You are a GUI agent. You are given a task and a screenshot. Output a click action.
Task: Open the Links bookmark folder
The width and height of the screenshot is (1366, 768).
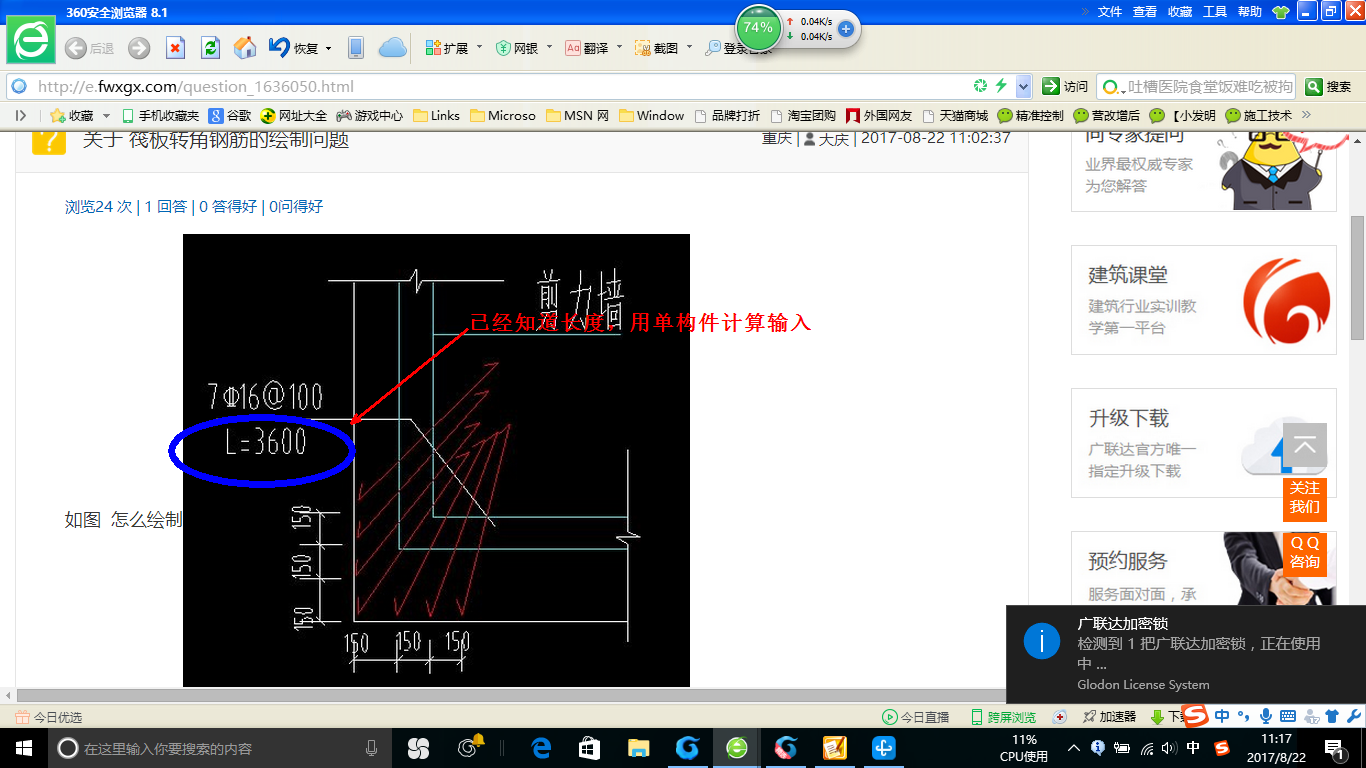[437, 116]
